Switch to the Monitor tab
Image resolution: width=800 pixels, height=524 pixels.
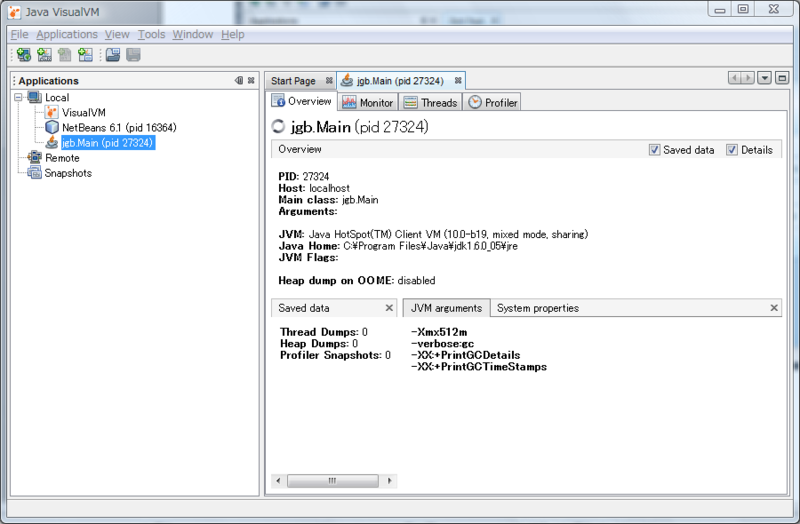pos(368,102)
